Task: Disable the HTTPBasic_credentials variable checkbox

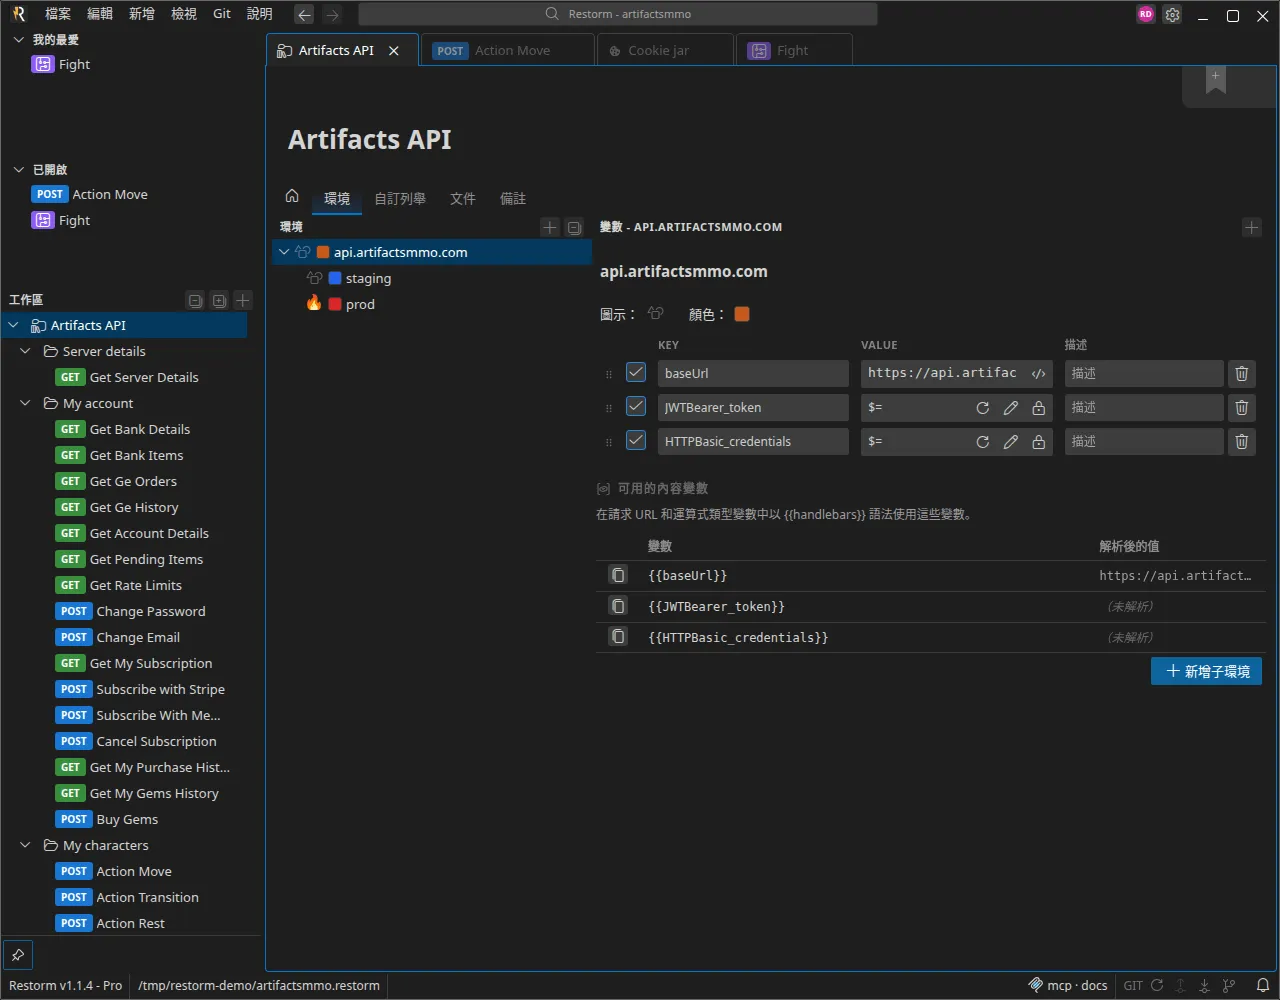Action: click(636, 441)
